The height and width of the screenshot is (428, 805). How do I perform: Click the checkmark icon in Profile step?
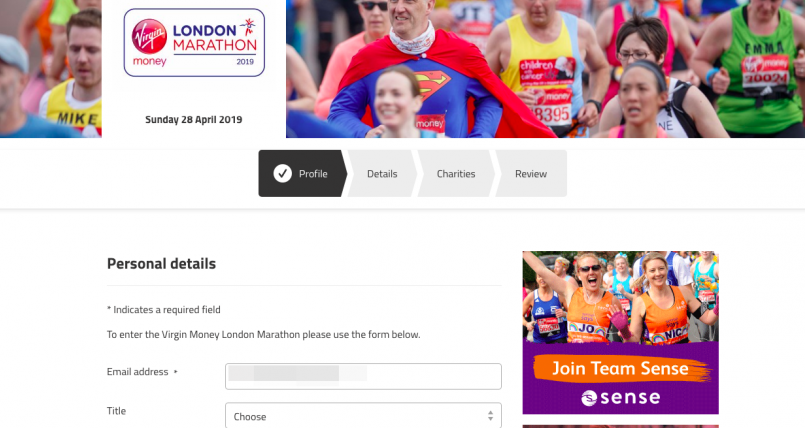[x=282, y=173]
